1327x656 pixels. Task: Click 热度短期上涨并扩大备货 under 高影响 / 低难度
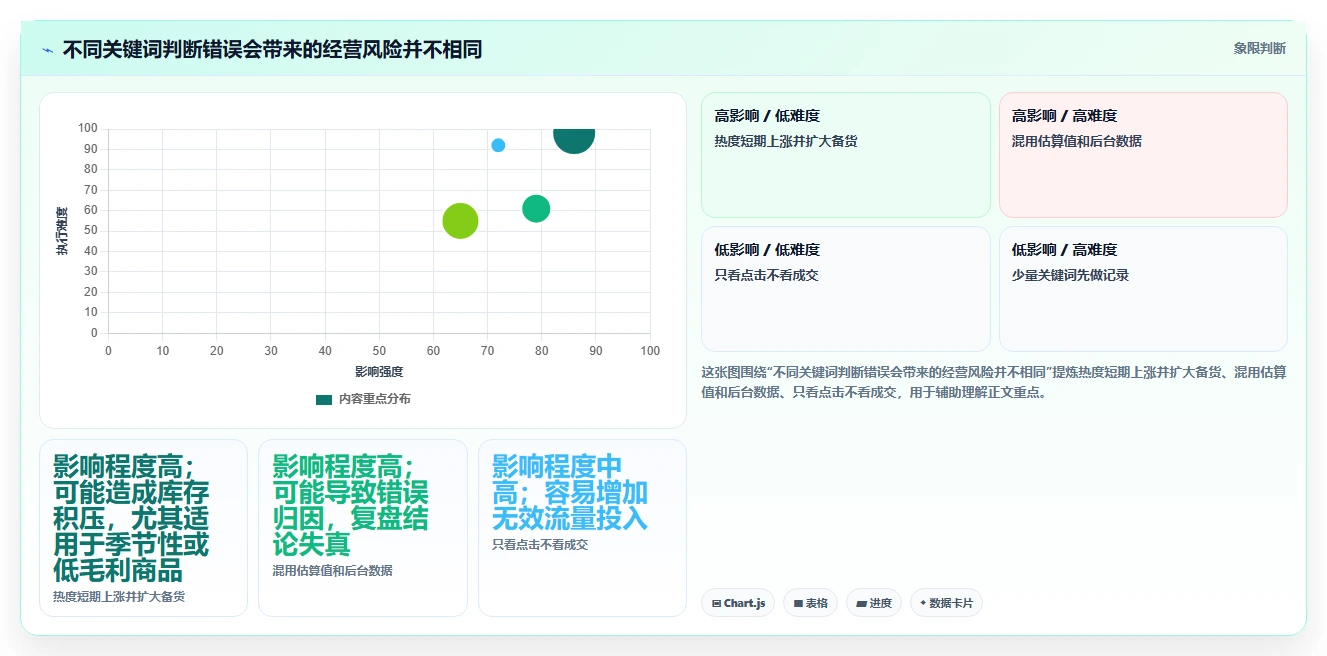tap(786, 141)
